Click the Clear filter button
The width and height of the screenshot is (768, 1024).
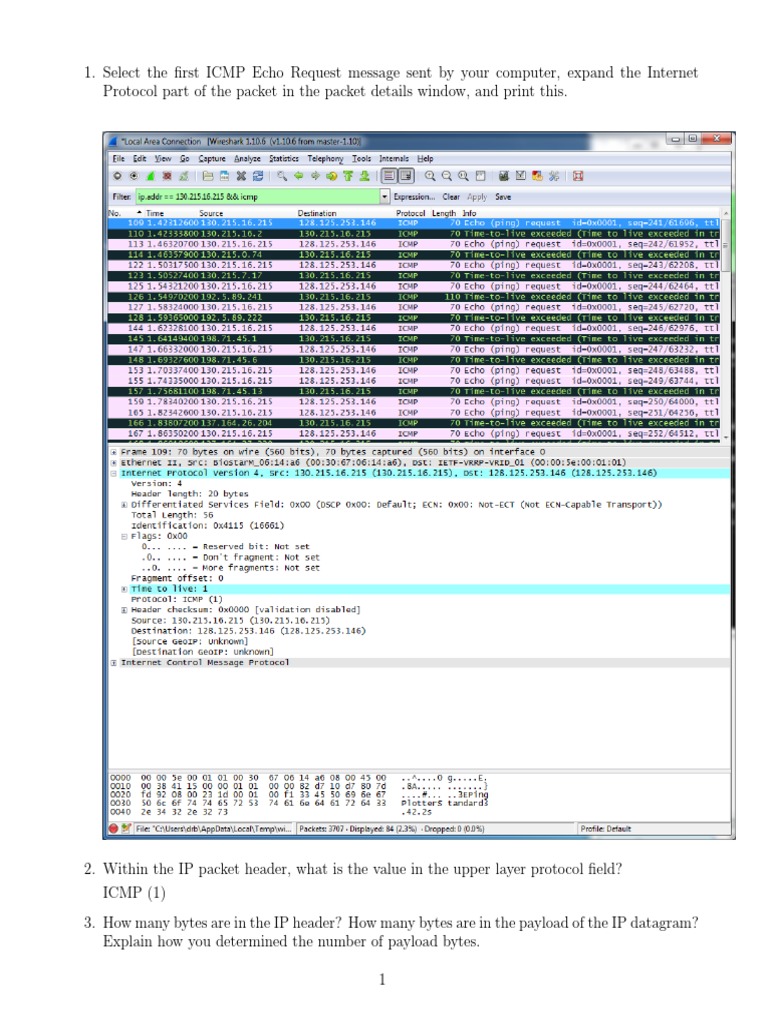(x=451, y=197)
